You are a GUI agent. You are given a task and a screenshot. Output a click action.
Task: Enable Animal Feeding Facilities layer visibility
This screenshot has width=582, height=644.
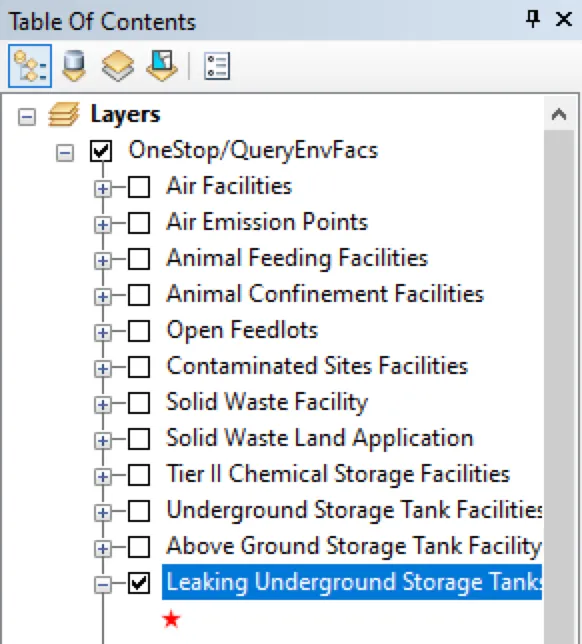coord(139,259)
